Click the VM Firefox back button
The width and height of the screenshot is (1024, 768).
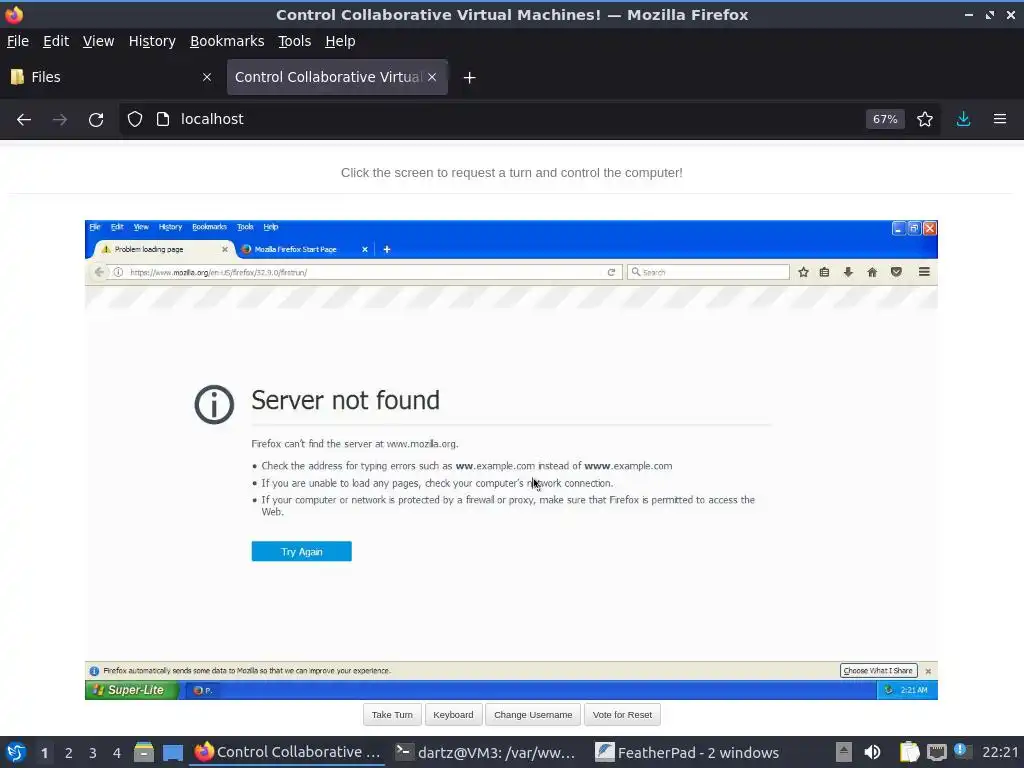coord(99,272)
